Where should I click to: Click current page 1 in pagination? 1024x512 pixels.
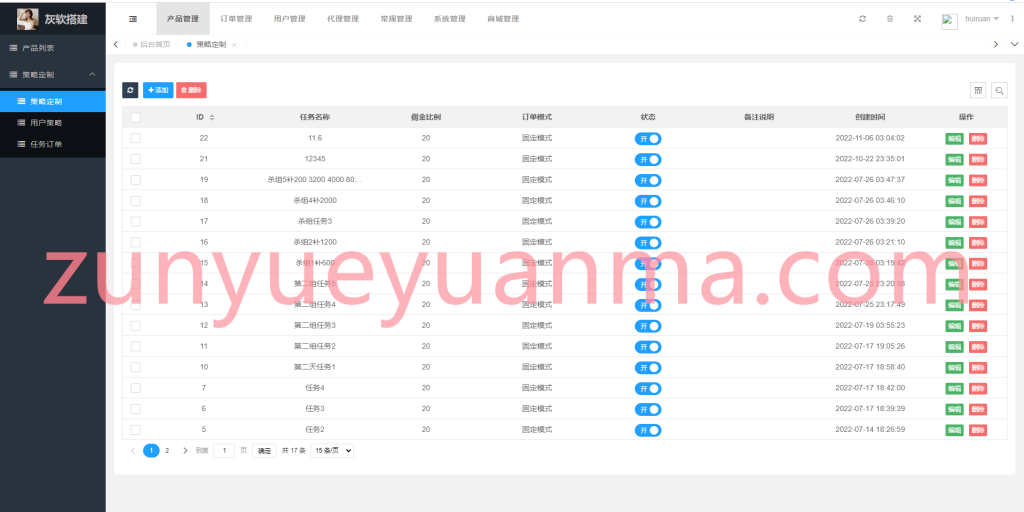[151, 451]
